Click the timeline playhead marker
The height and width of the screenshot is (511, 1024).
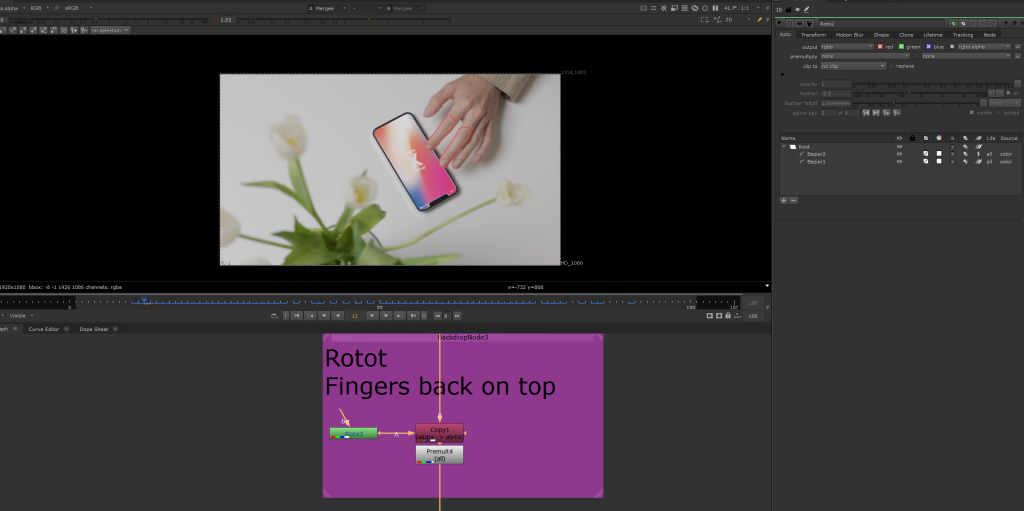[x=144, y=300]
